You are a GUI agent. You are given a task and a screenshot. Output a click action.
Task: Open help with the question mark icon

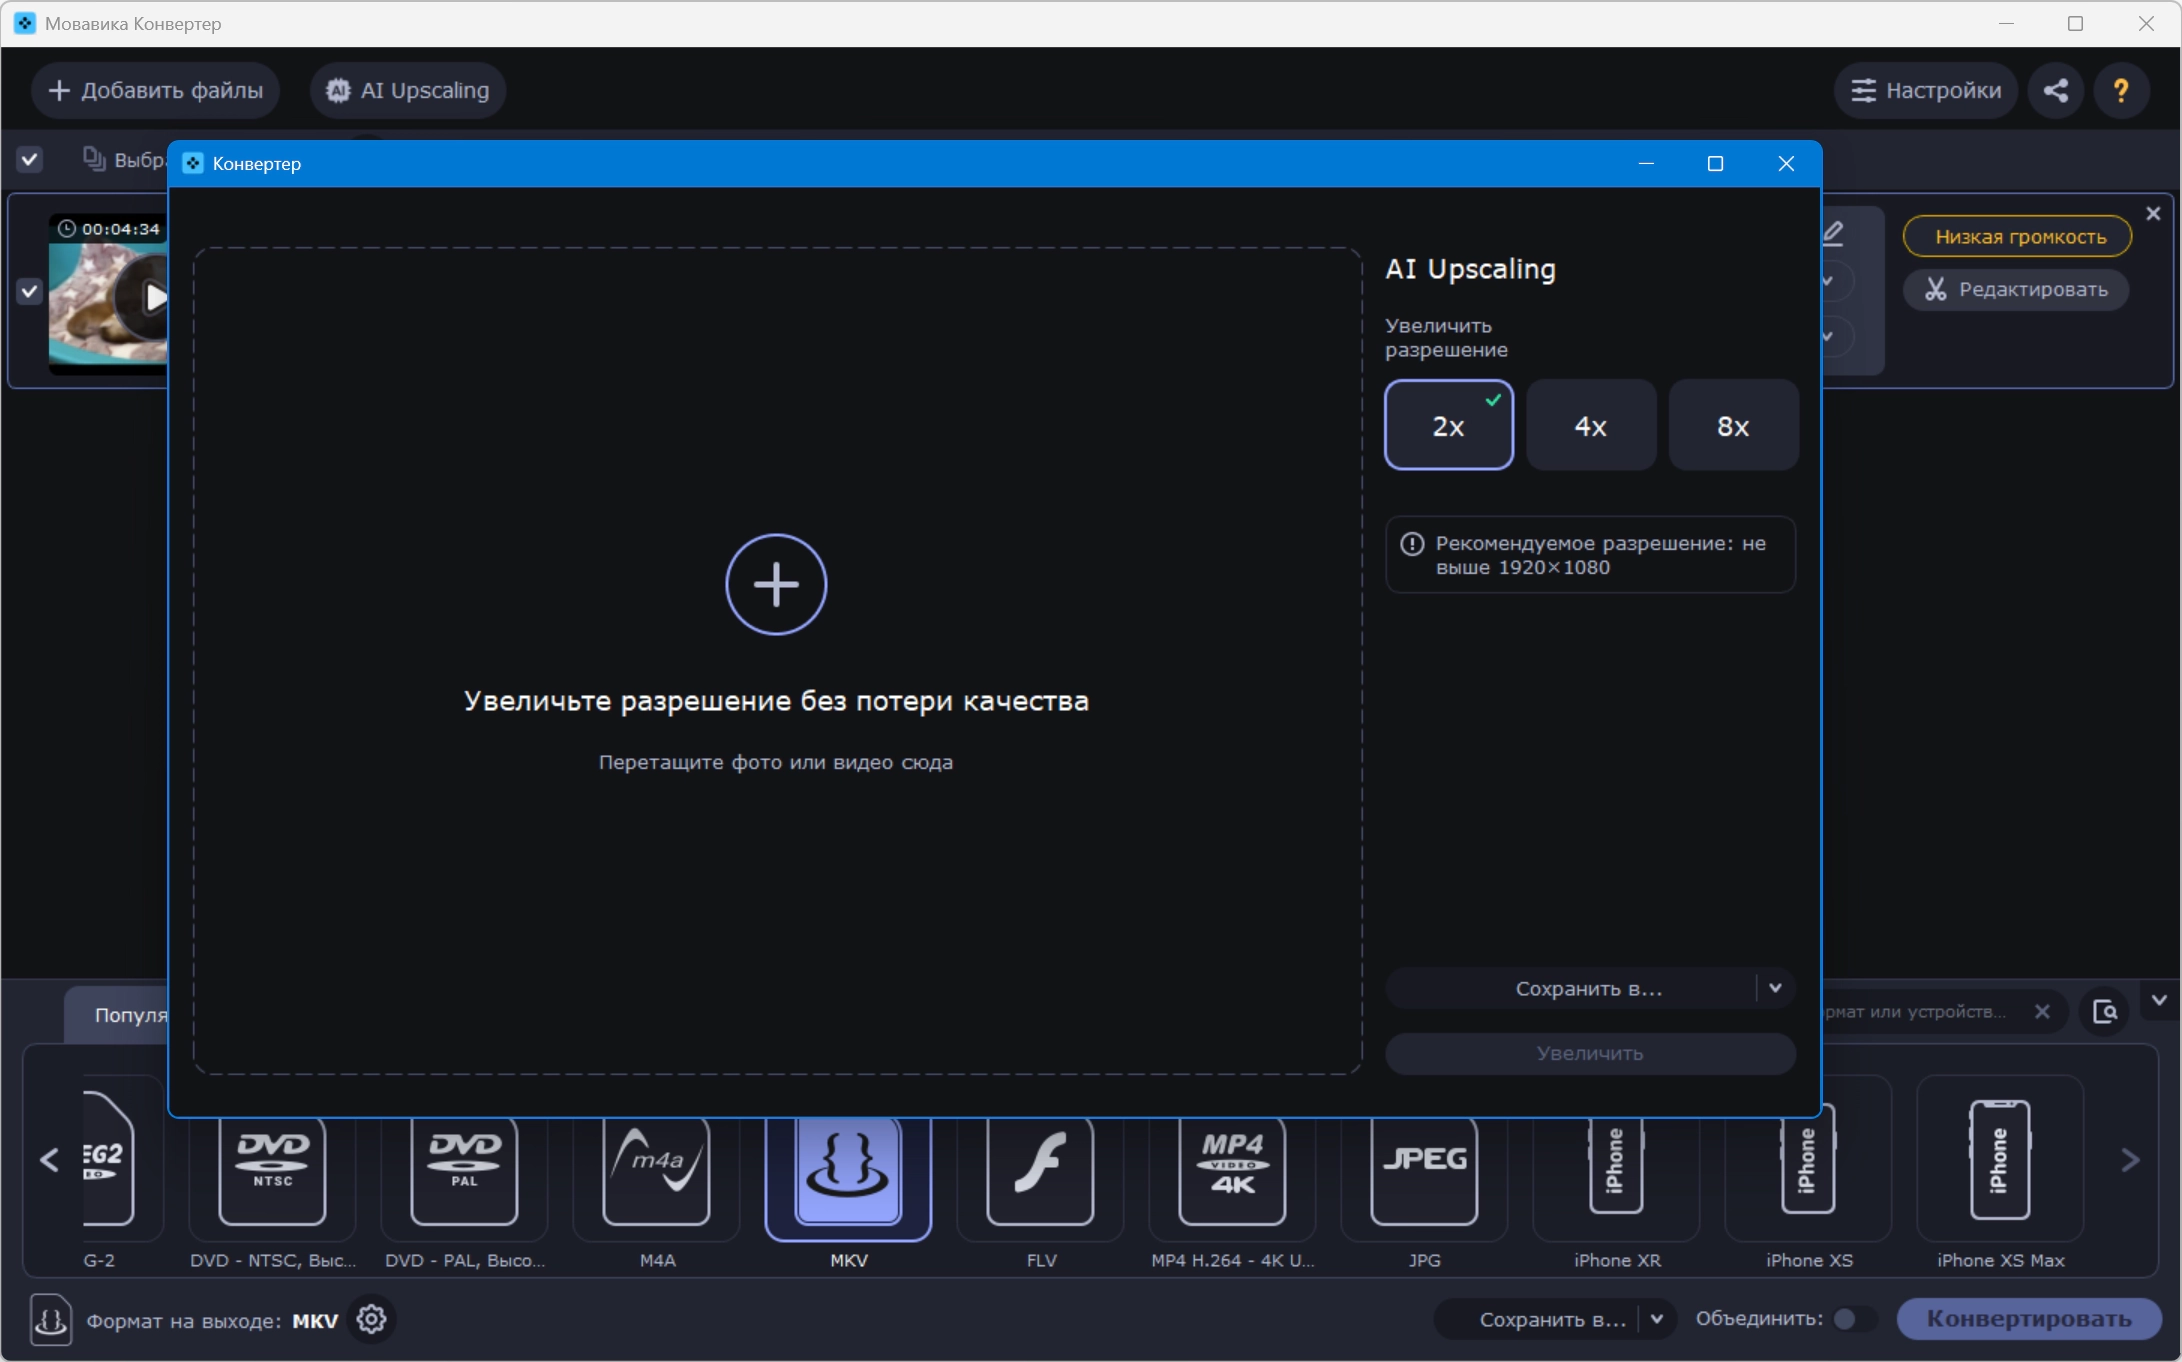(2121, 91)
